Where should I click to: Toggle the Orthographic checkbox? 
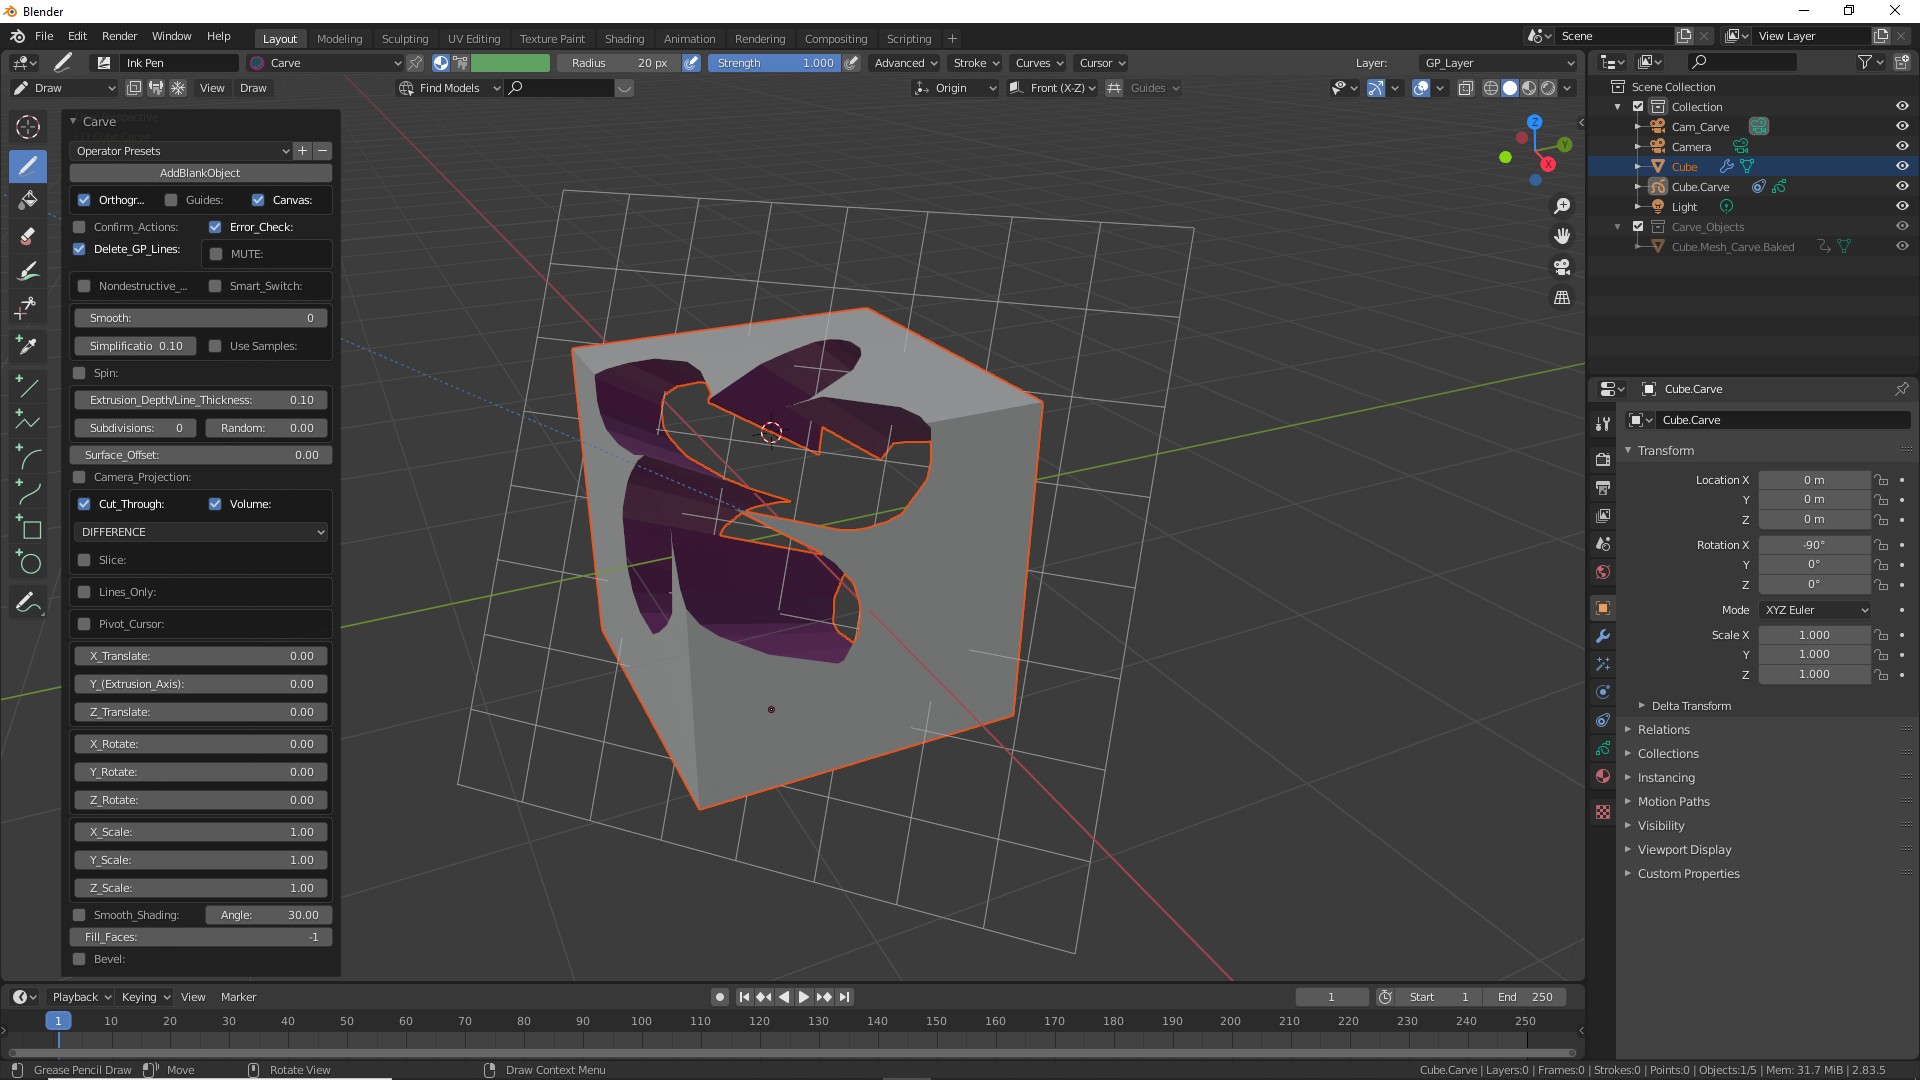click(x=84, y=200)
